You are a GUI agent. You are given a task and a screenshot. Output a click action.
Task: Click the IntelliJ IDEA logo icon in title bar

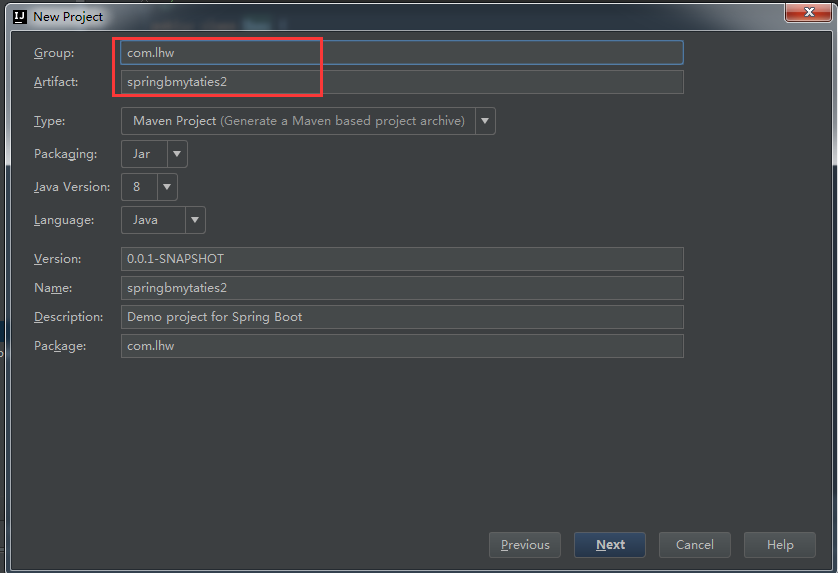(x=19, y=16)
